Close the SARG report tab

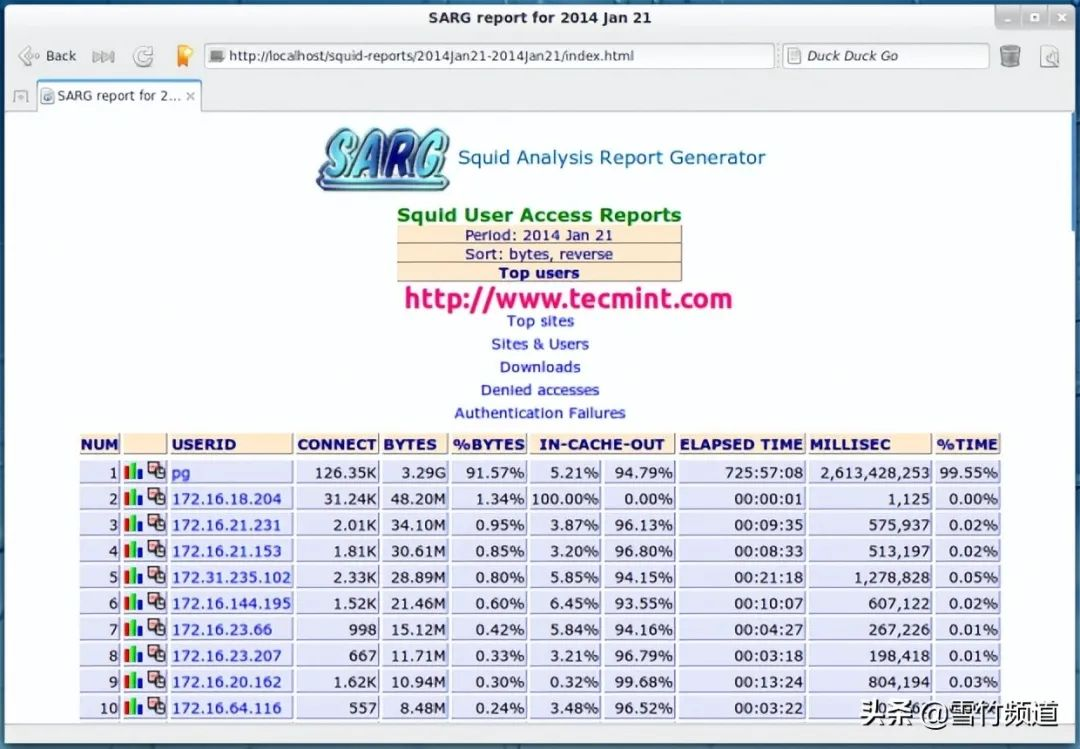pyautogui.click(x=191, y=97)
